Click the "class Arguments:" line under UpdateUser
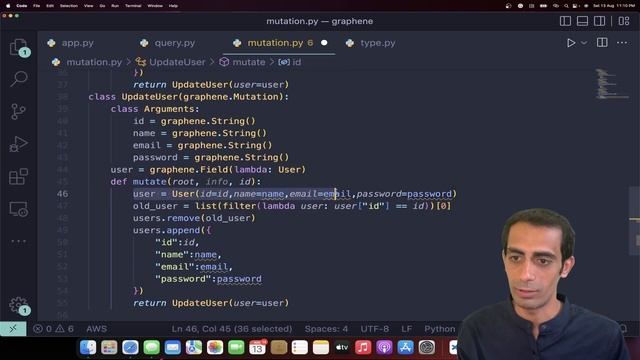 pyautogui.click(x=155, y=109)
